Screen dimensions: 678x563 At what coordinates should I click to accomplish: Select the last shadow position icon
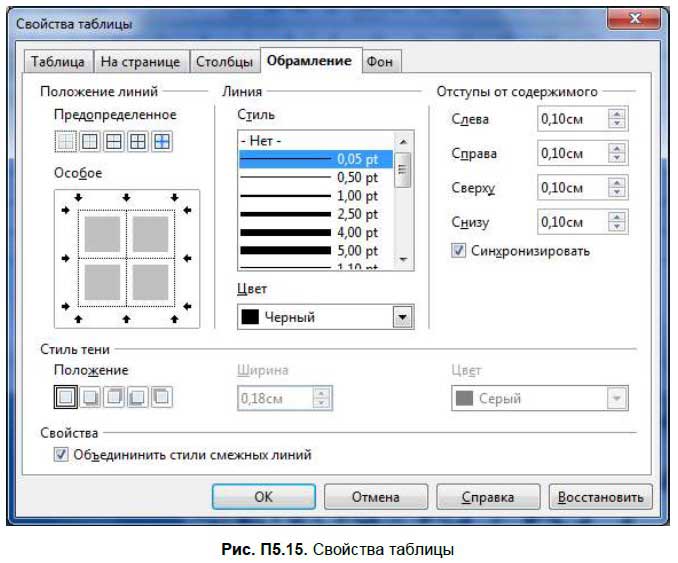point(162,397)
